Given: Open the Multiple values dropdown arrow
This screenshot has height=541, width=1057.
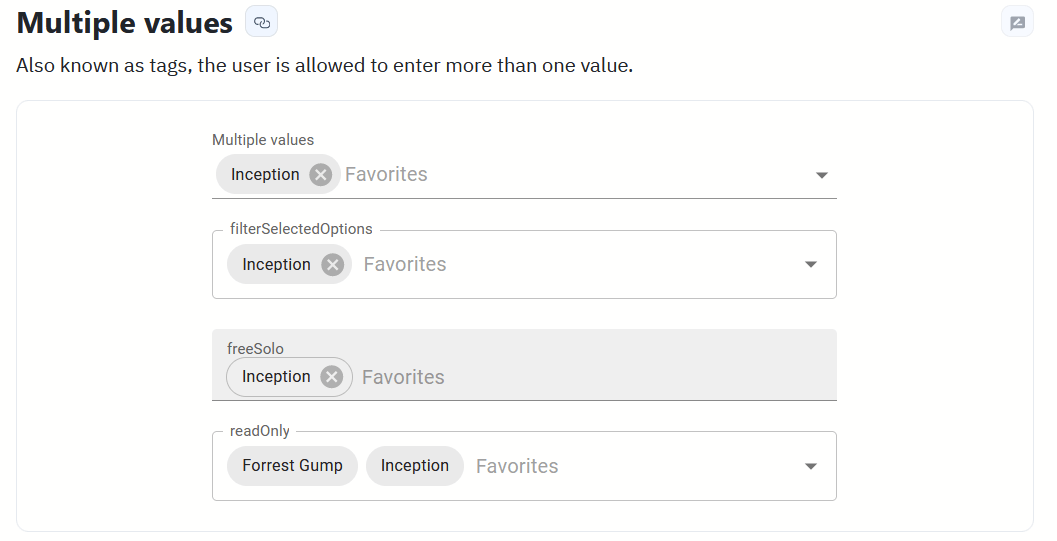Looking at the screenshot, I should [821, 175].
